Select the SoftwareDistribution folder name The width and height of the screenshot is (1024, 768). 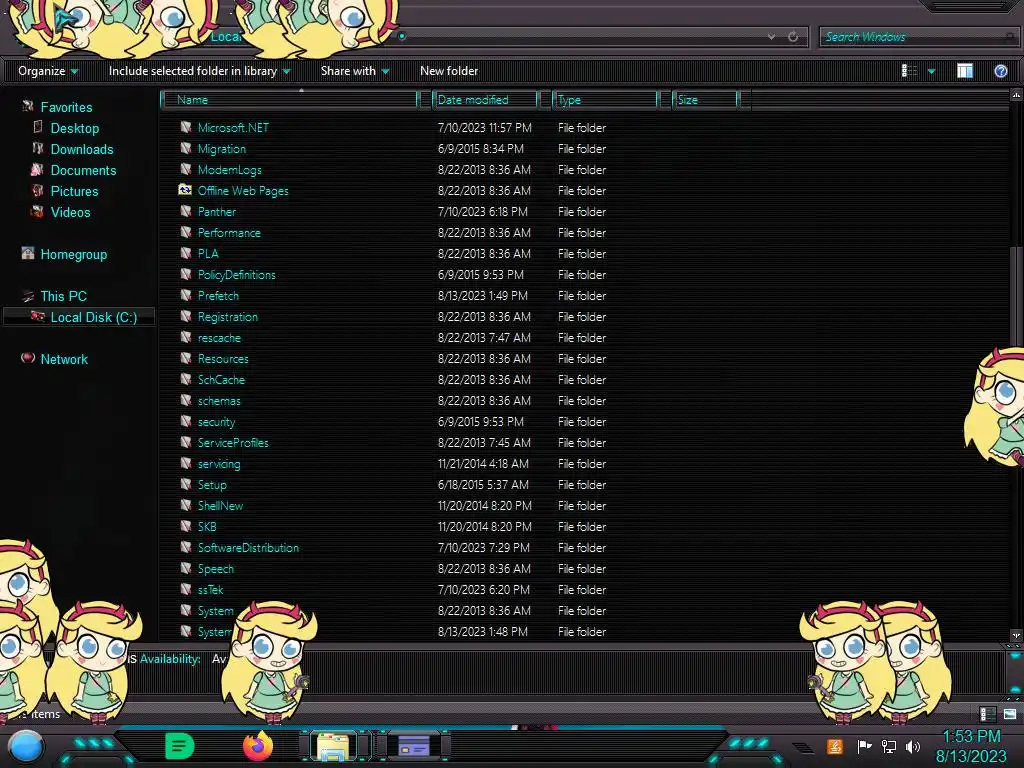click(248, 547)
